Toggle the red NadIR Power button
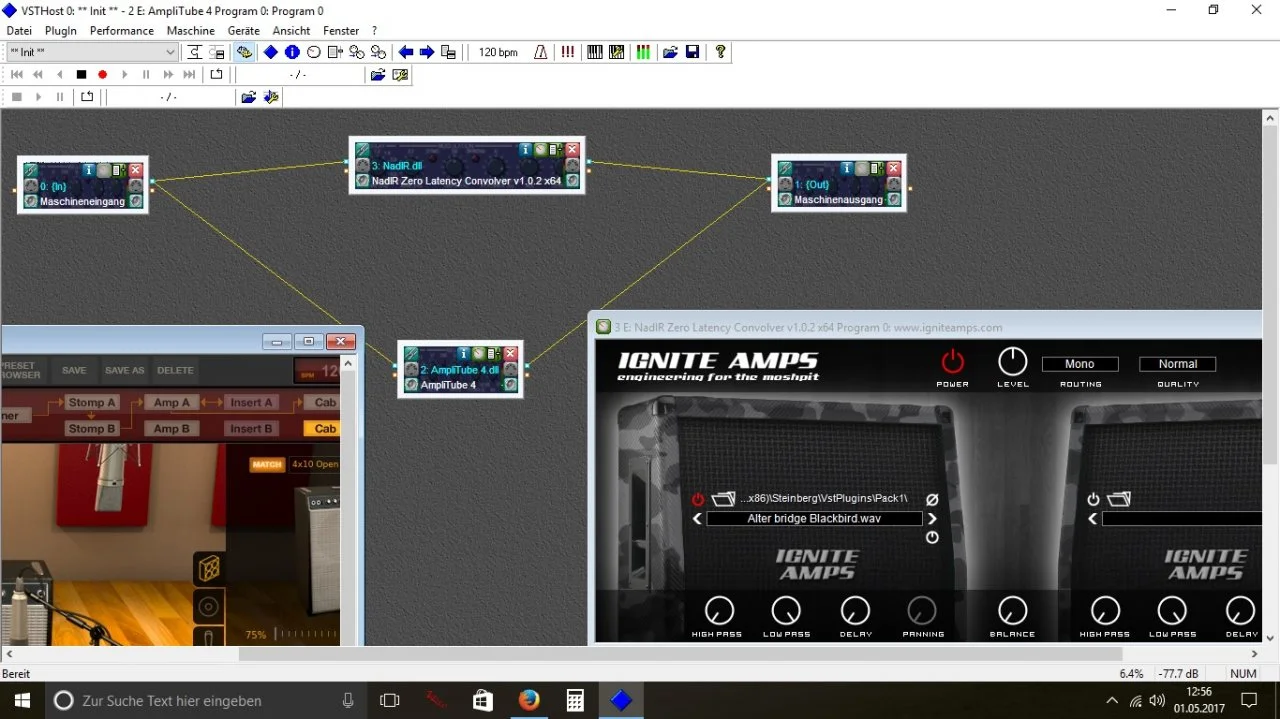 tap(952, 361)
